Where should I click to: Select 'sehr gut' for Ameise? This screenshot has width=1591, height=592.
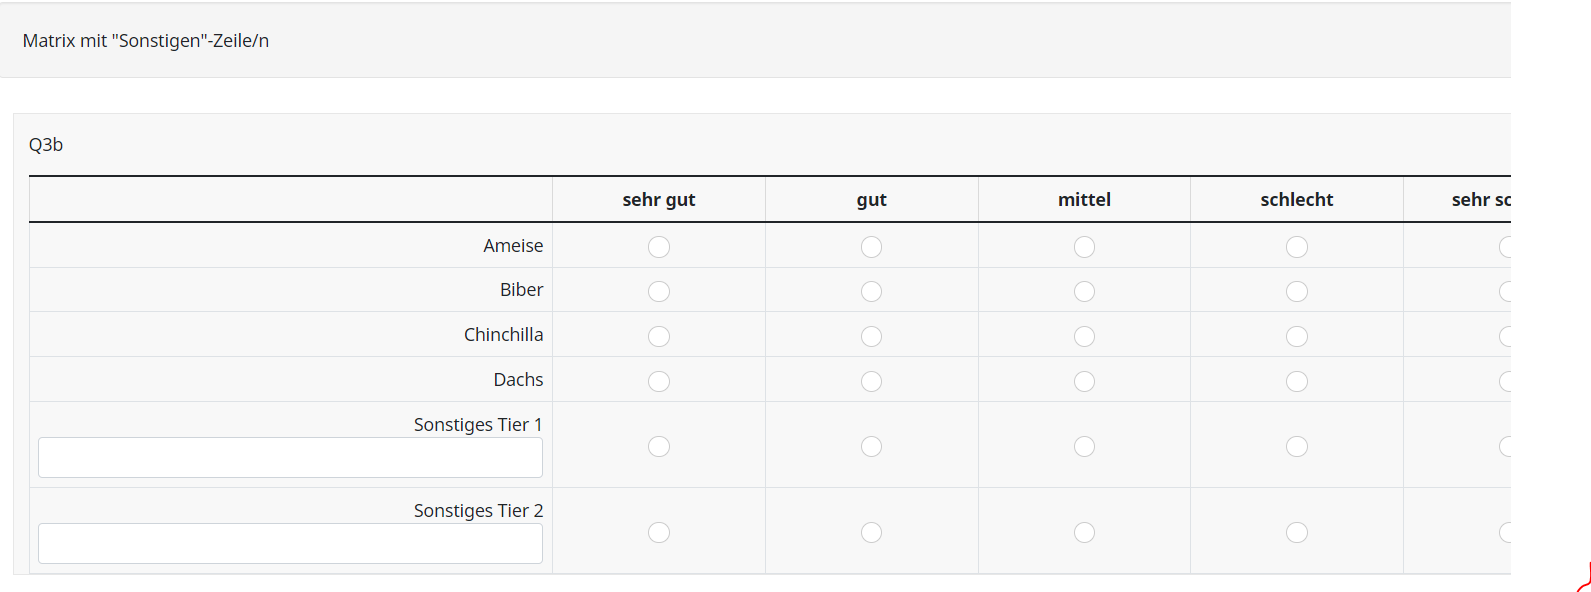(659, 247)
